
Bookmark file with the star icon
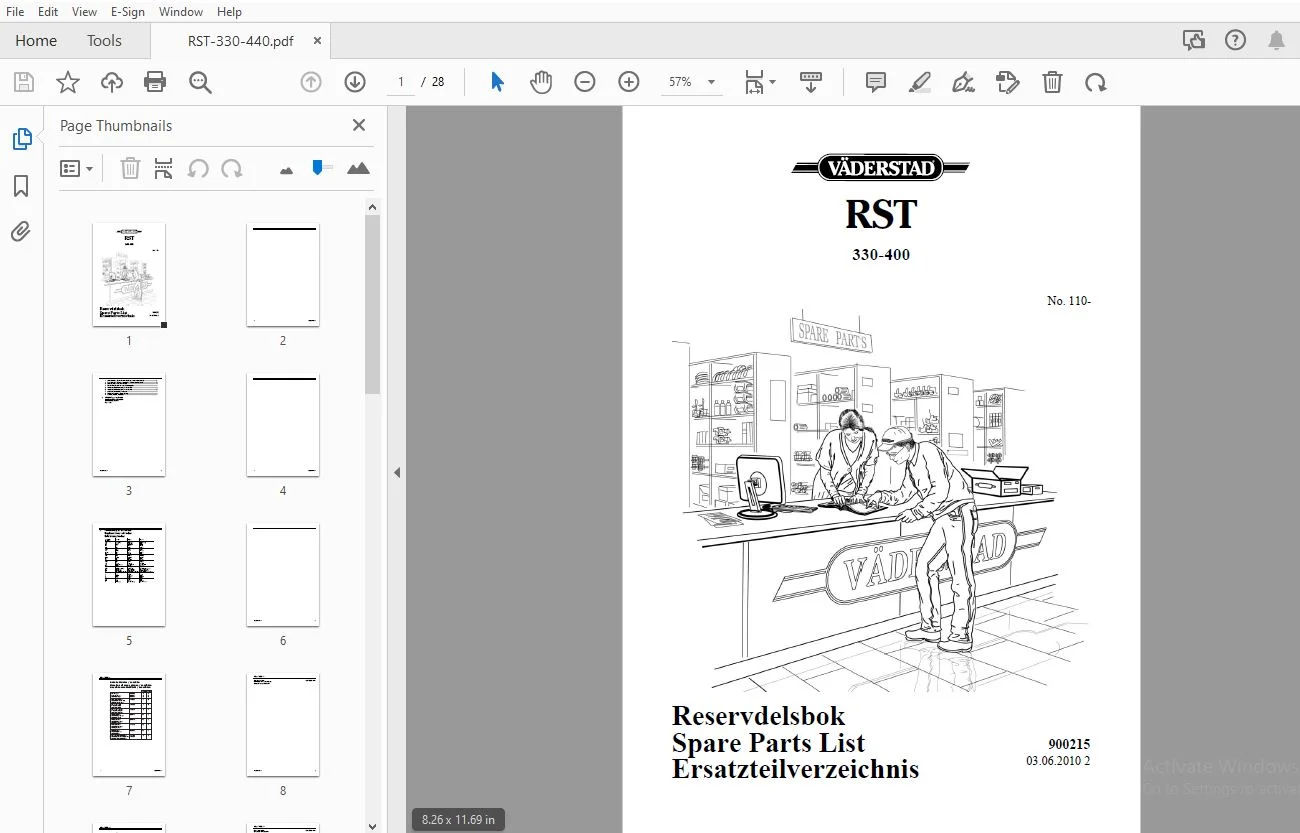(x=67, y=82)
